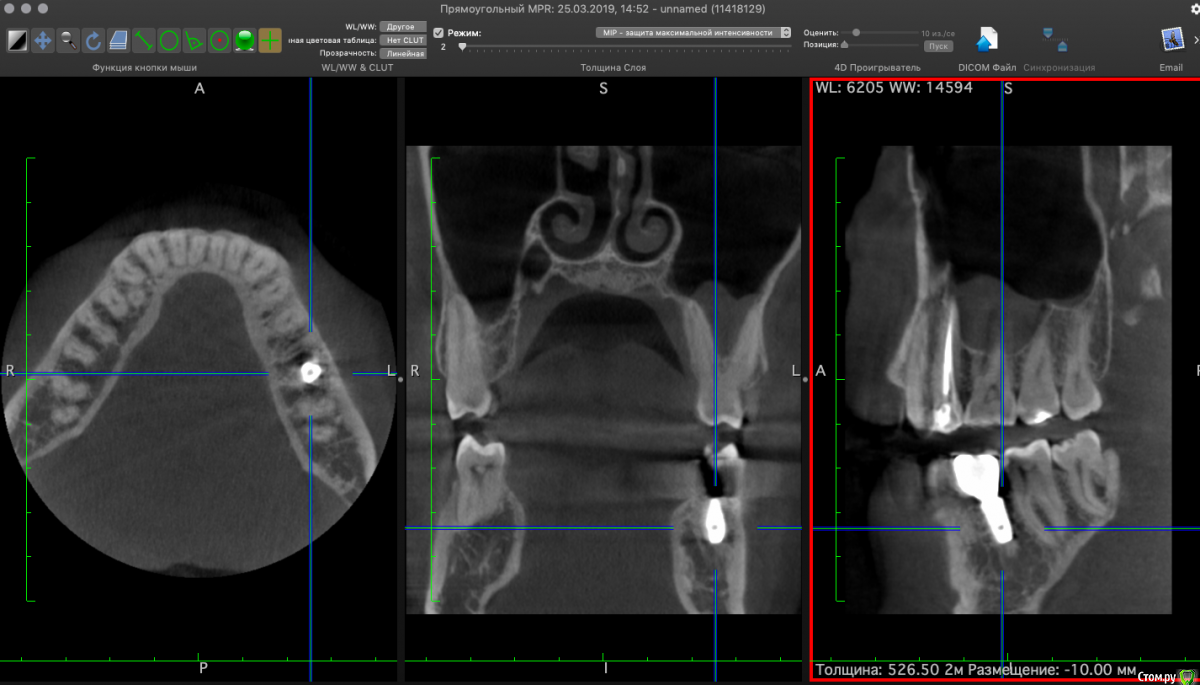Select the green crosshair tool
Screen dimensions: 1200x685
(270, 41)
